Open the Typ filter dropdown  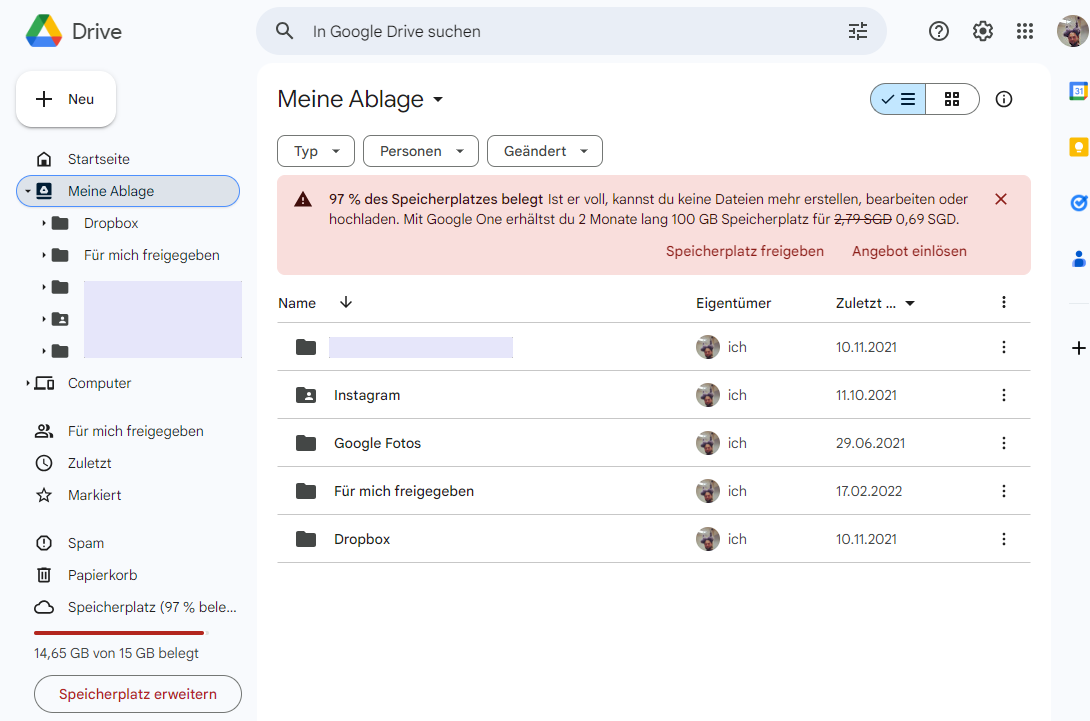pyautogui.click(x=315, y=151)
